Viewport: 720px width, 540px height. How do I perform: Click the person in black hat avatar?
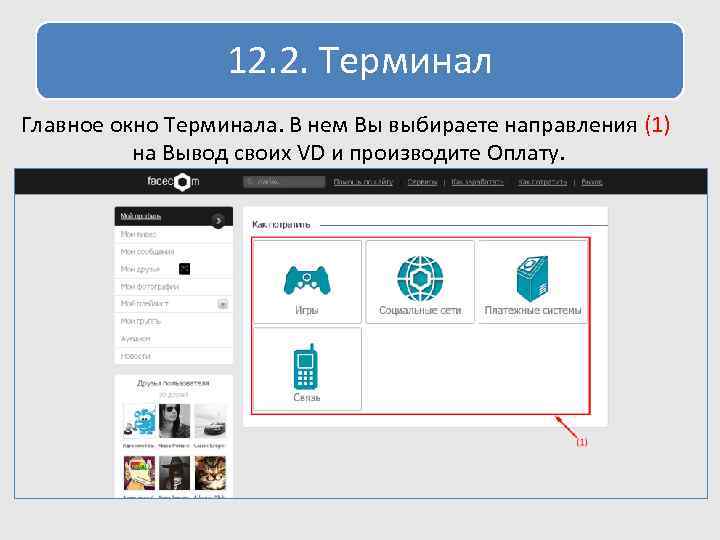pos(174,473)
